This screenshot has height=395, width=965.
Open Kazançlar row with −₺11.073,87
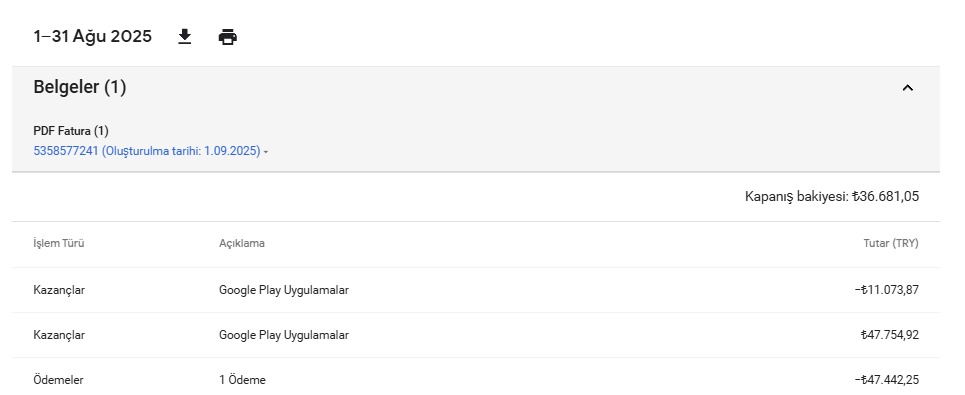pos(476,290)
